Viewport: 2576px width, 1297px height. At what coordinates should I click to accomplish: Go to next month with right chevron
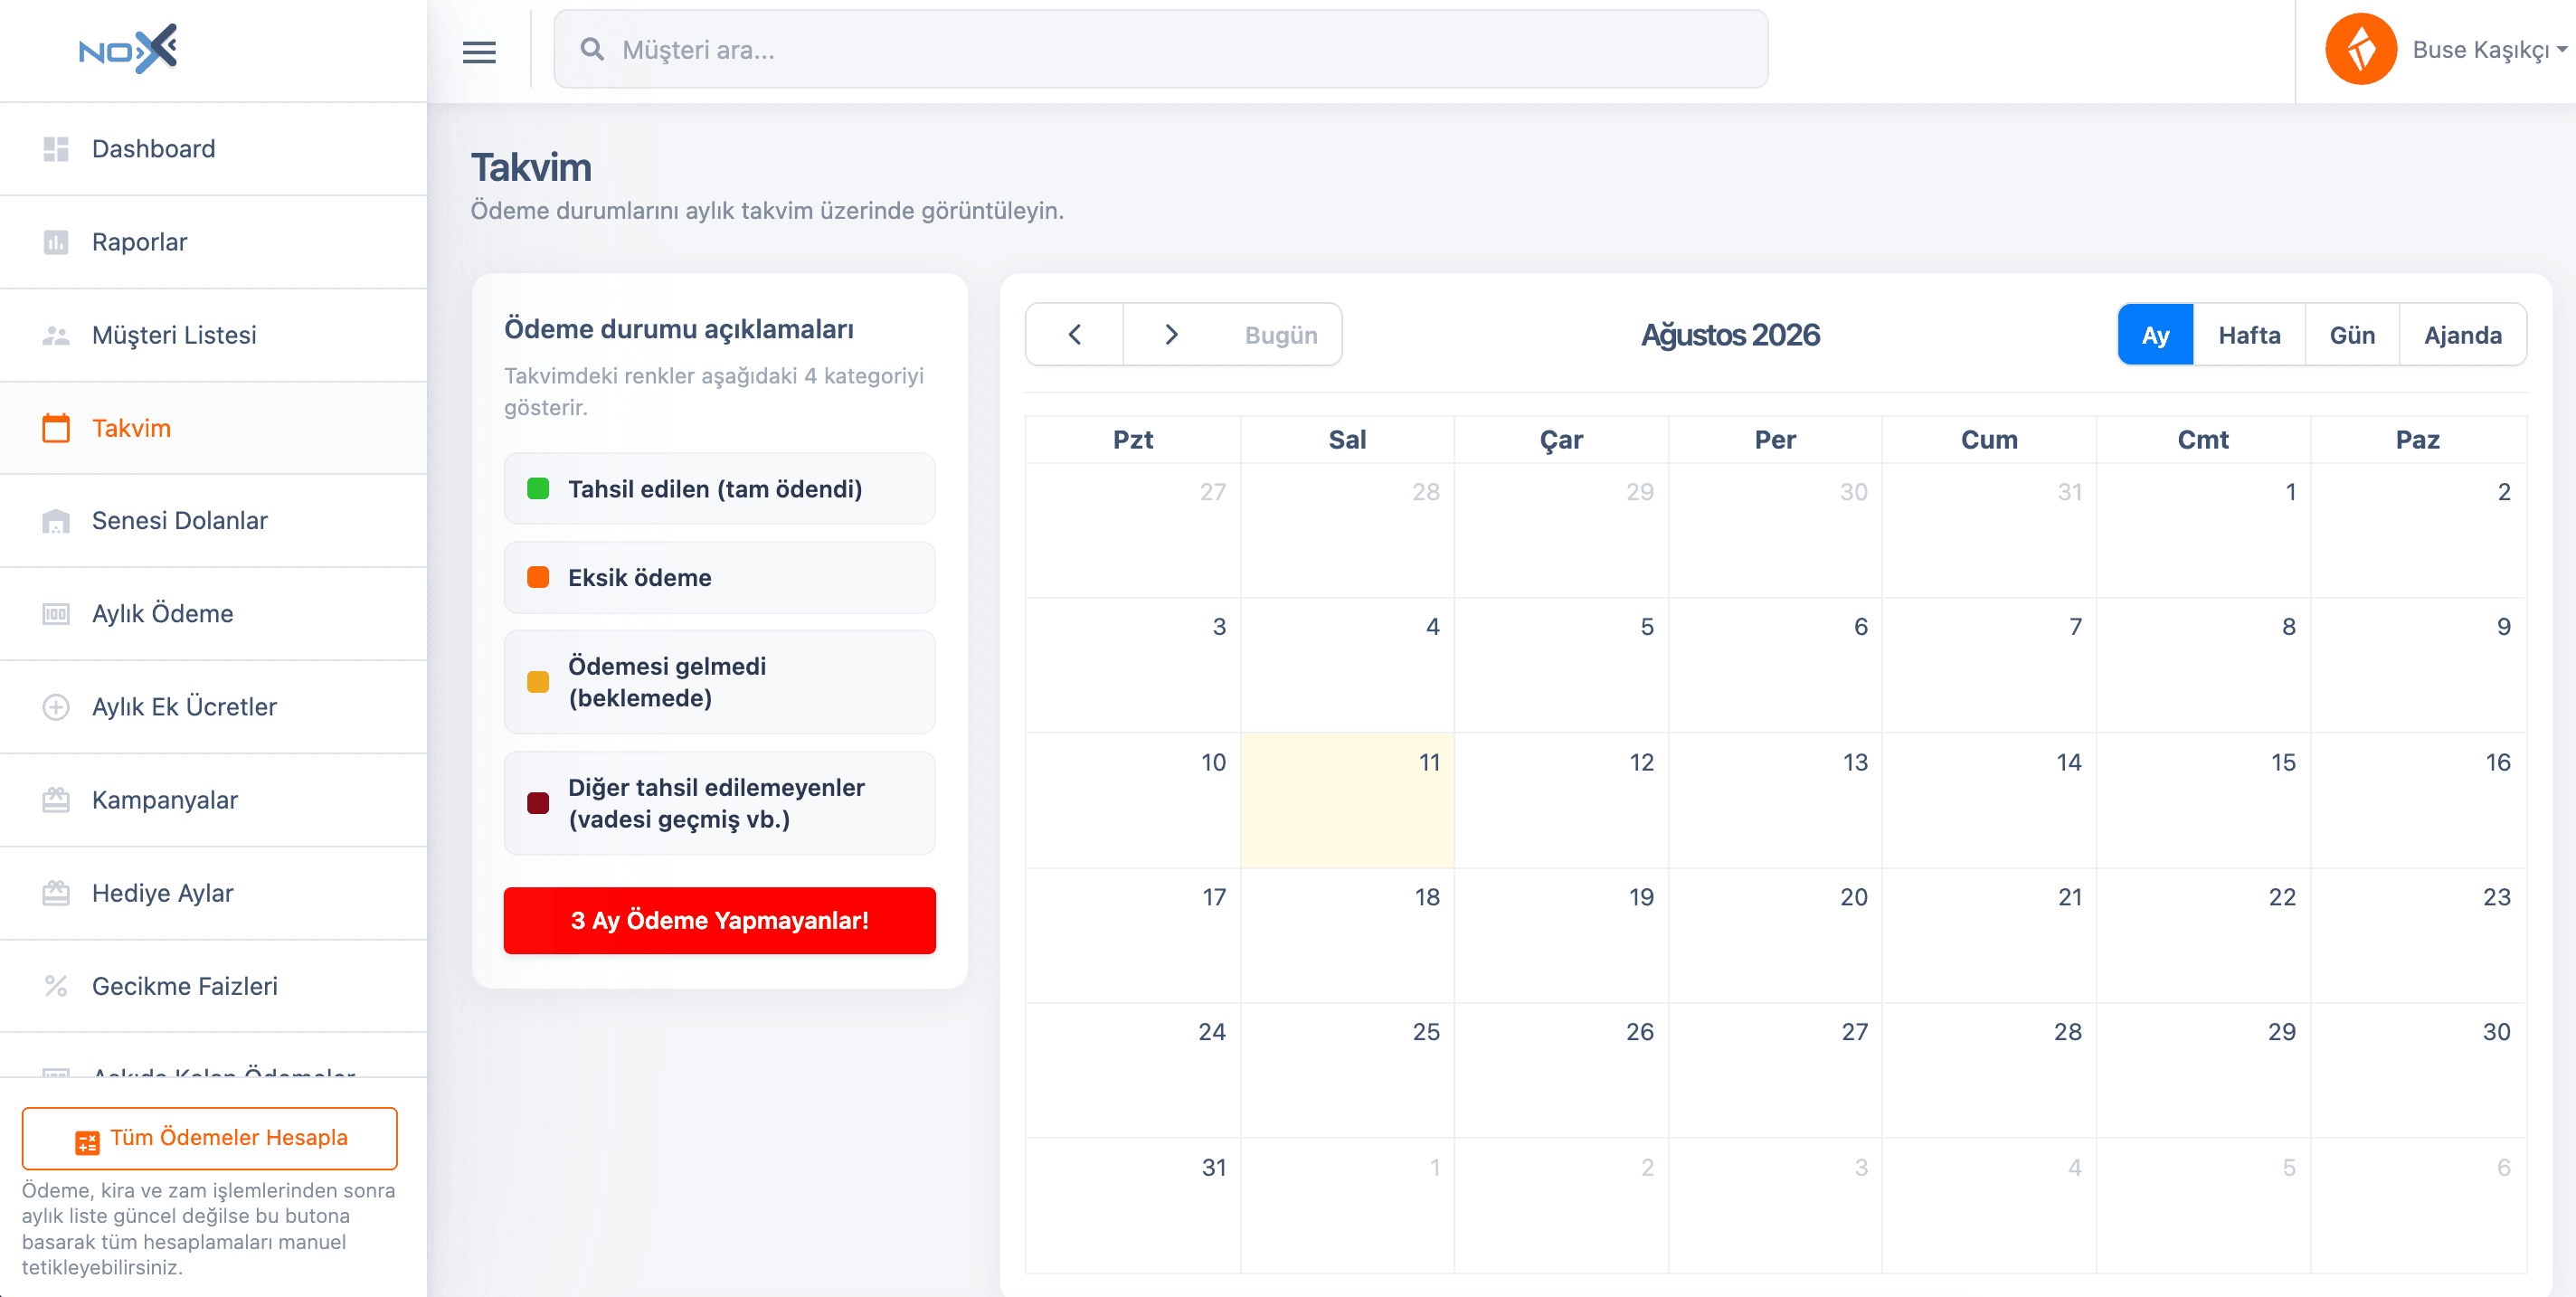tap(1171, 335)
